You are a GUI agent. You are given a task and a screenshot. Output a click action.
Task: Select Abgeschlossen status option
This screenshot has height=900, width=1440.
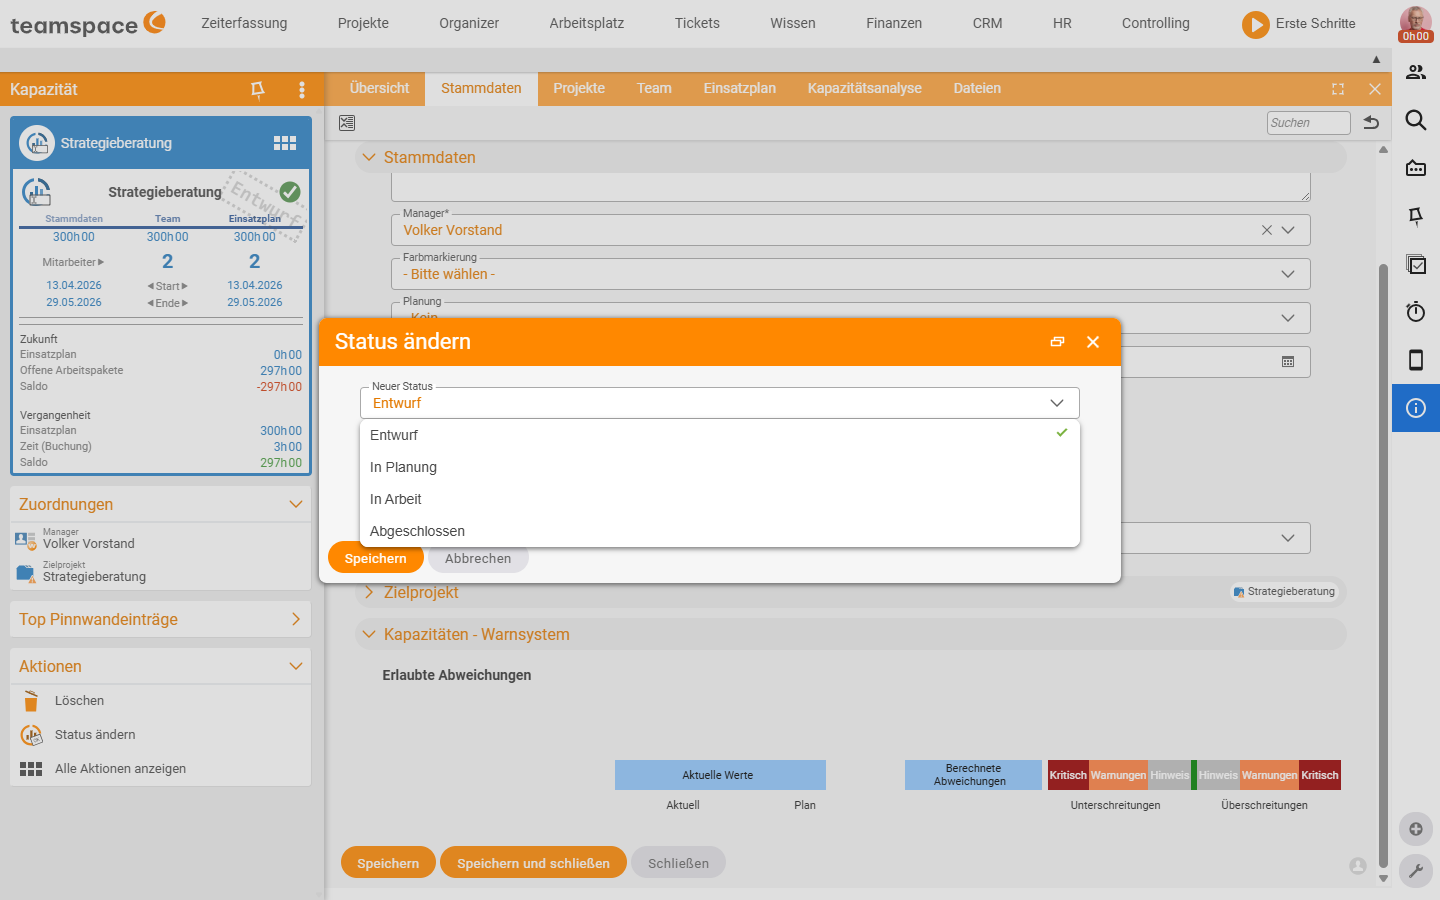pos(720,531)
